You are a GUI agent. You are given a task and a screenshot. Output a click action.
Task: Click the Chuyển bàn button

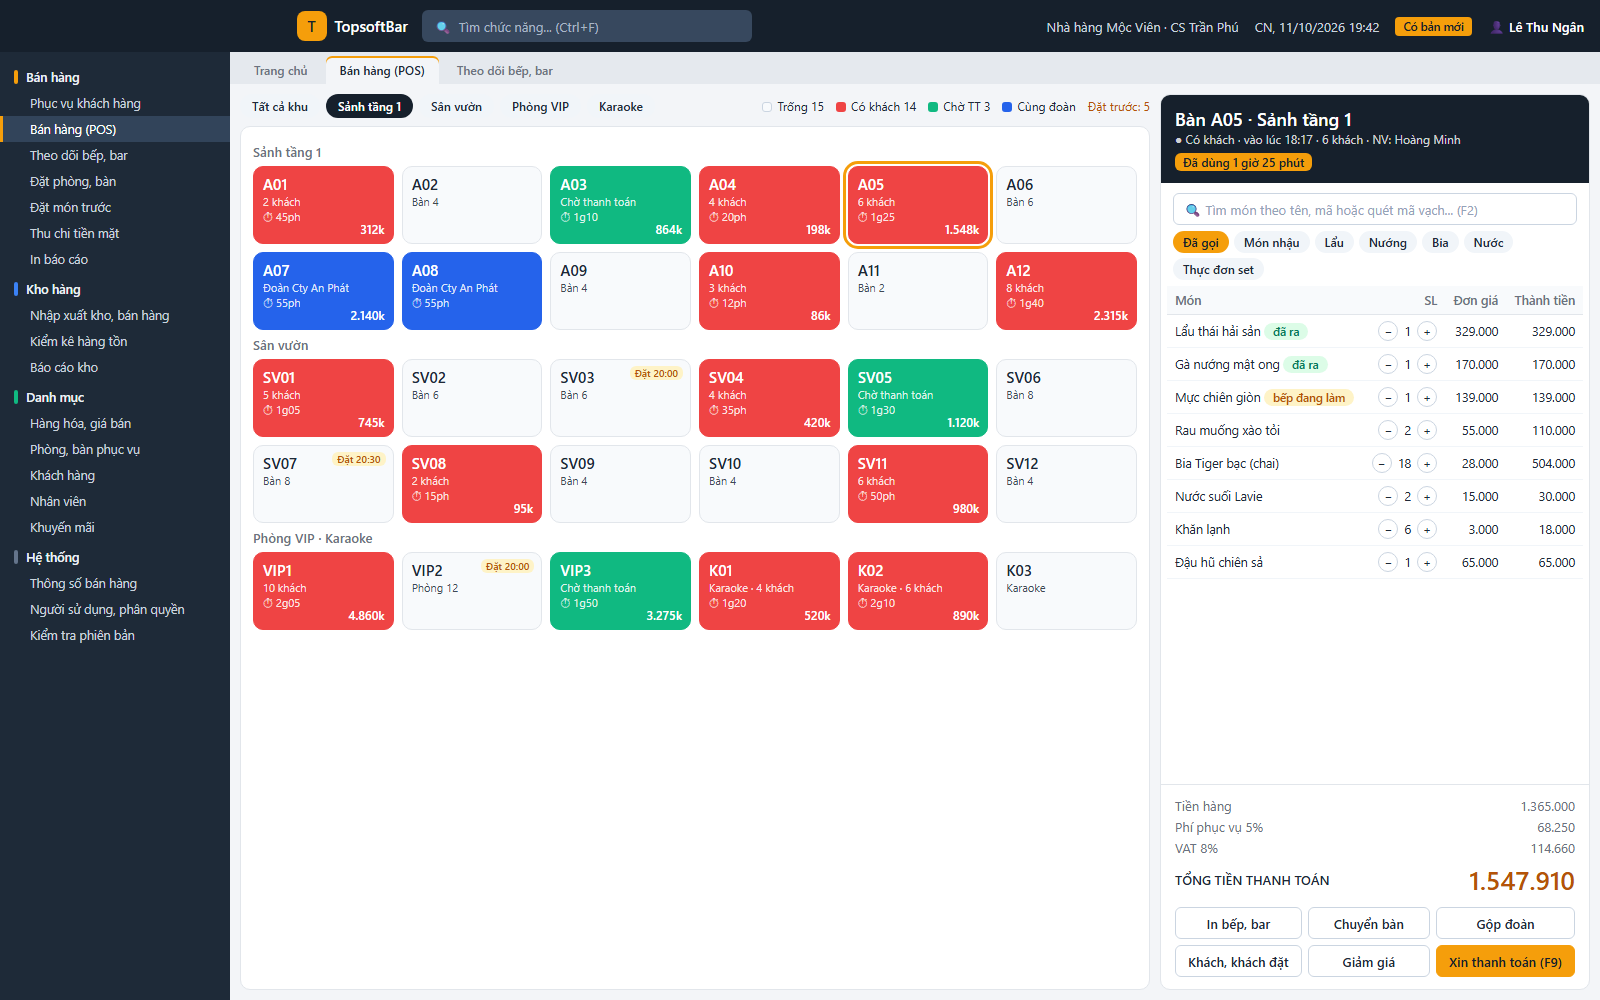[x=1368, y=923]
